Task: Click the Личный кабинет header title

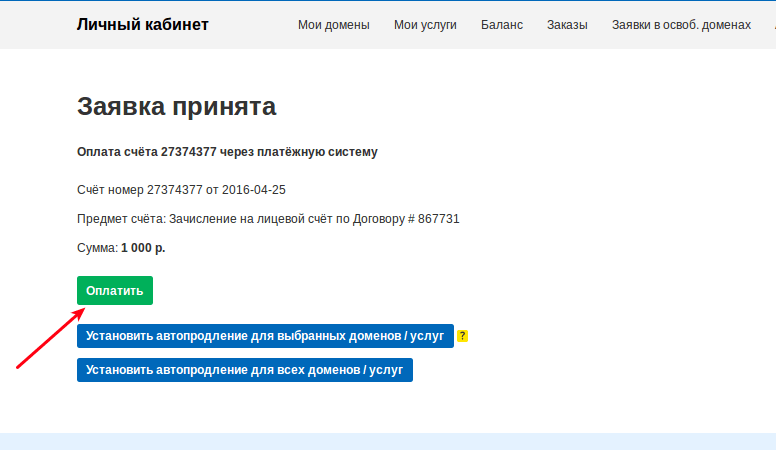Action: coord(143,24)
